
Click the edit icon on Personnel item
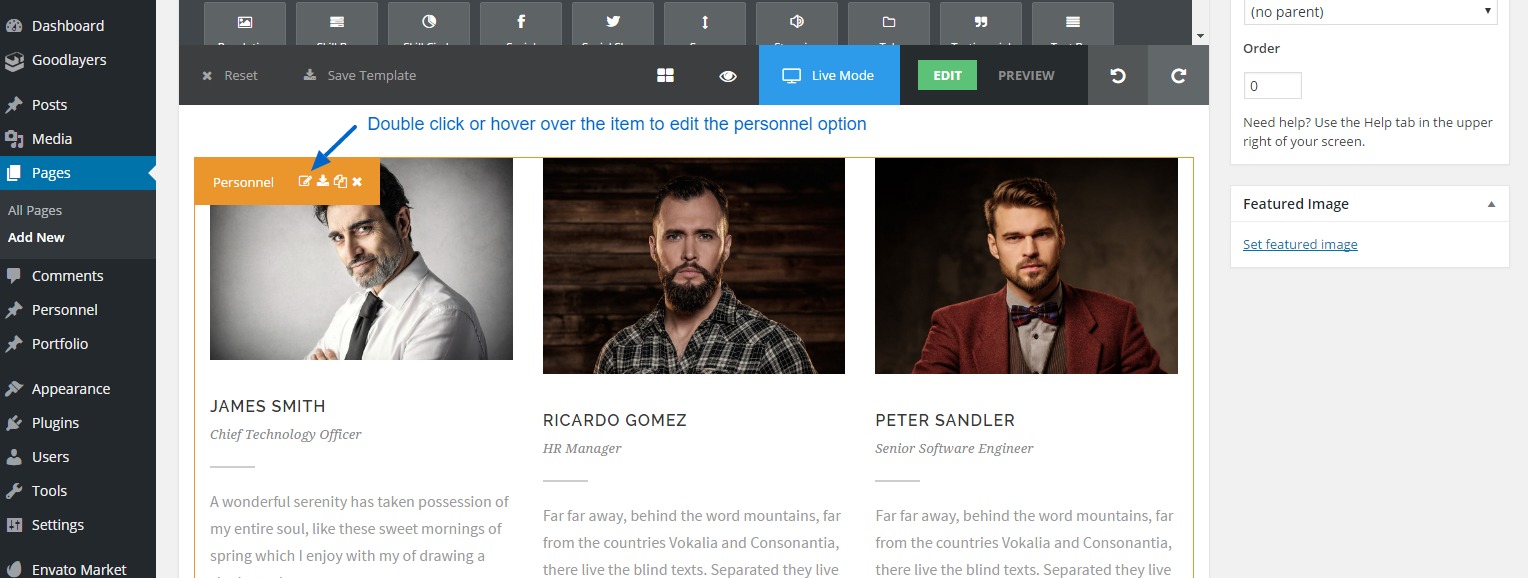[x=305, y=181]
